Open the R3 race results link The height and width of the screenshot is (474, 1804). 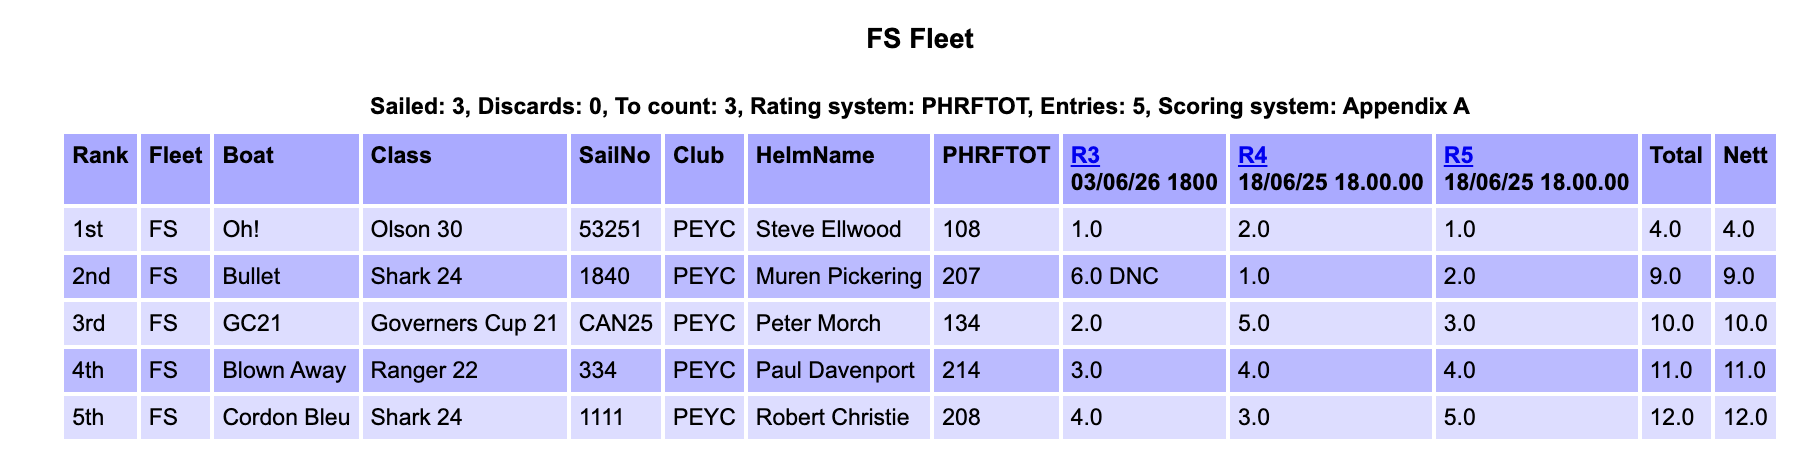coord(1085,155)
